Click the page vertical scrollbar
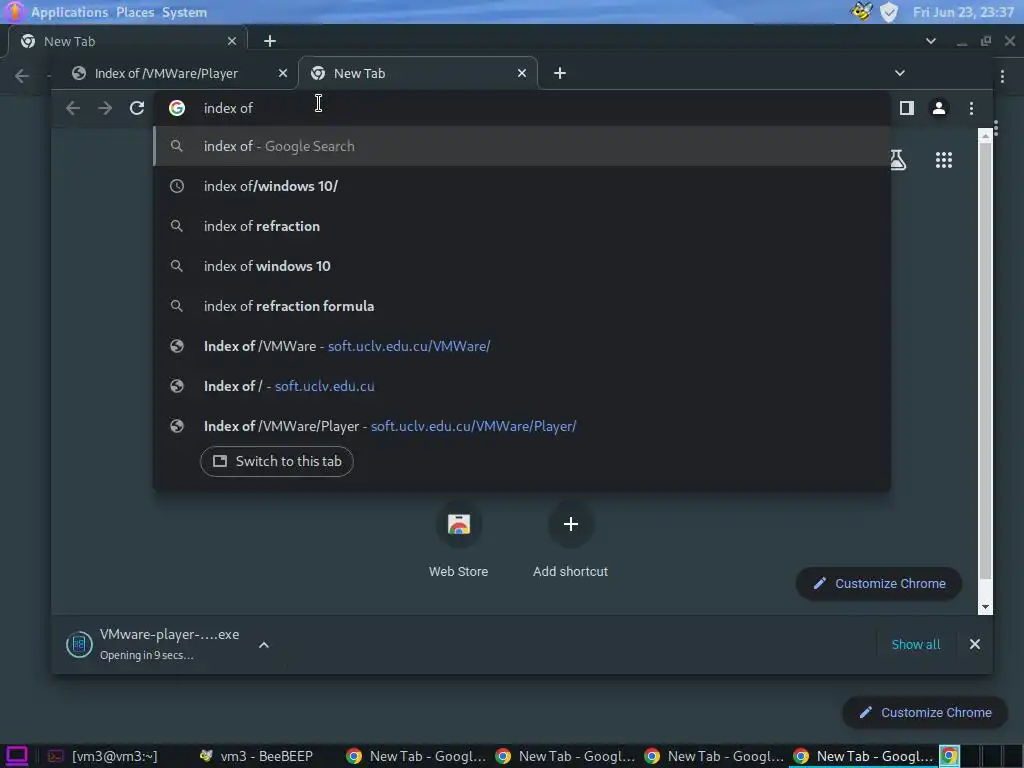 coord(985,360)
